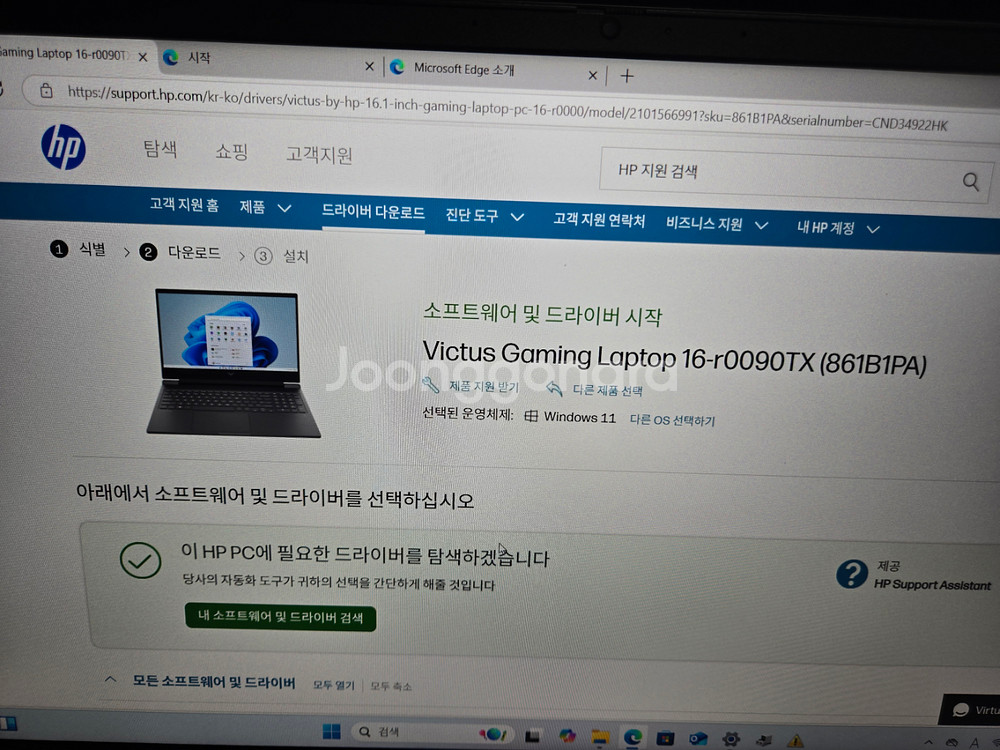Open the 고객지원 top menu
Viewport: 1000px width, 750px height.
319,155
